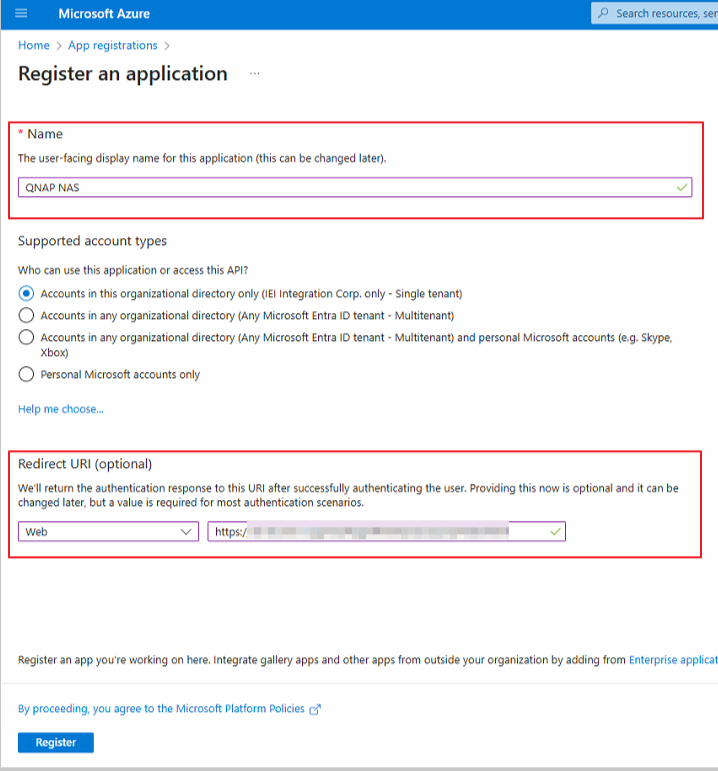Open Microsoft Platform Policies link
This screenshot has height=771, width=718.
(240, 709)
